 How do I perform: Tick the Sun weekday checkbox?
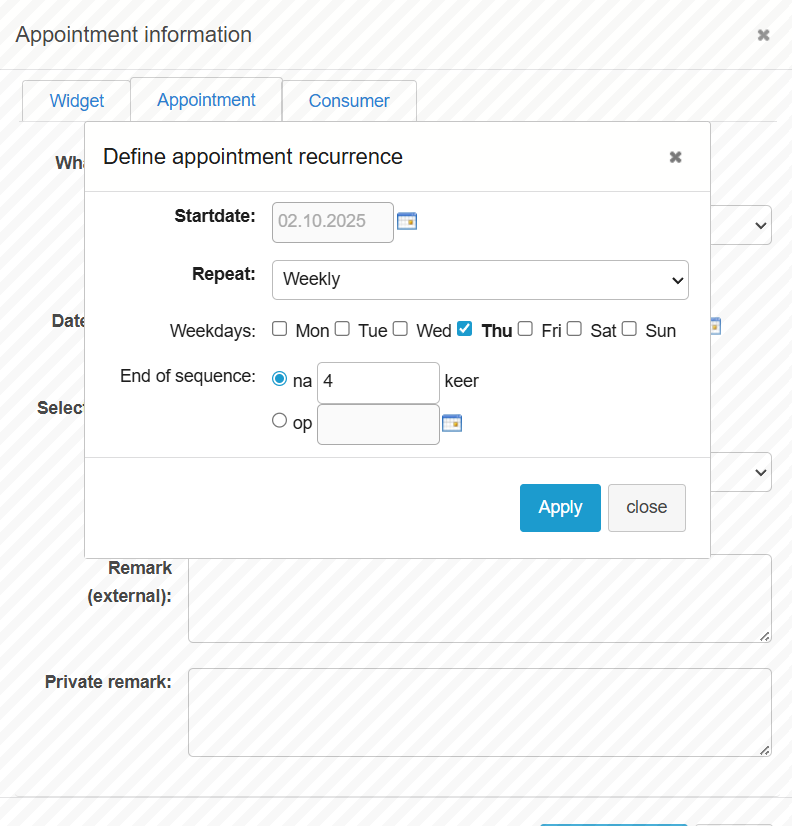[x=629, y=329]
